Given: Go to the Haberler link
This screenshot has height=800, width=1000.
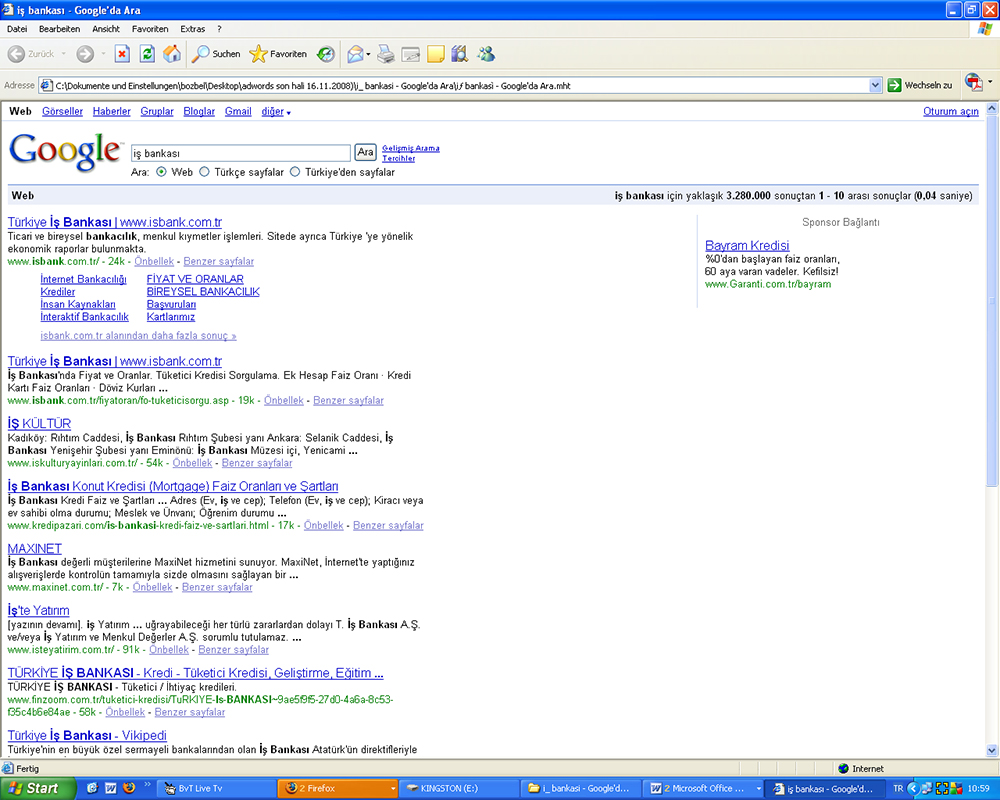Looking at the screenshot, I should pos(112,112).
